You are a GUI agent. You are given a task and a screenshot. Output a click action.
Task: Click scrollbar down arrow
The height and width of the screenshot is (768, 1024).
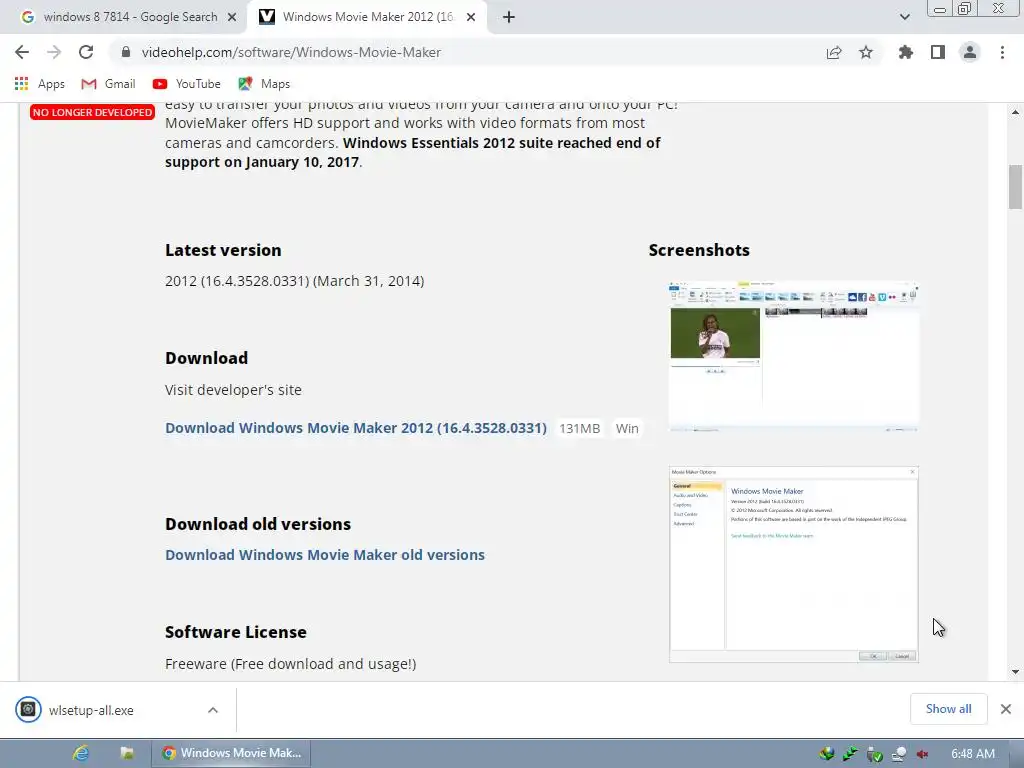pos(1016,672)
